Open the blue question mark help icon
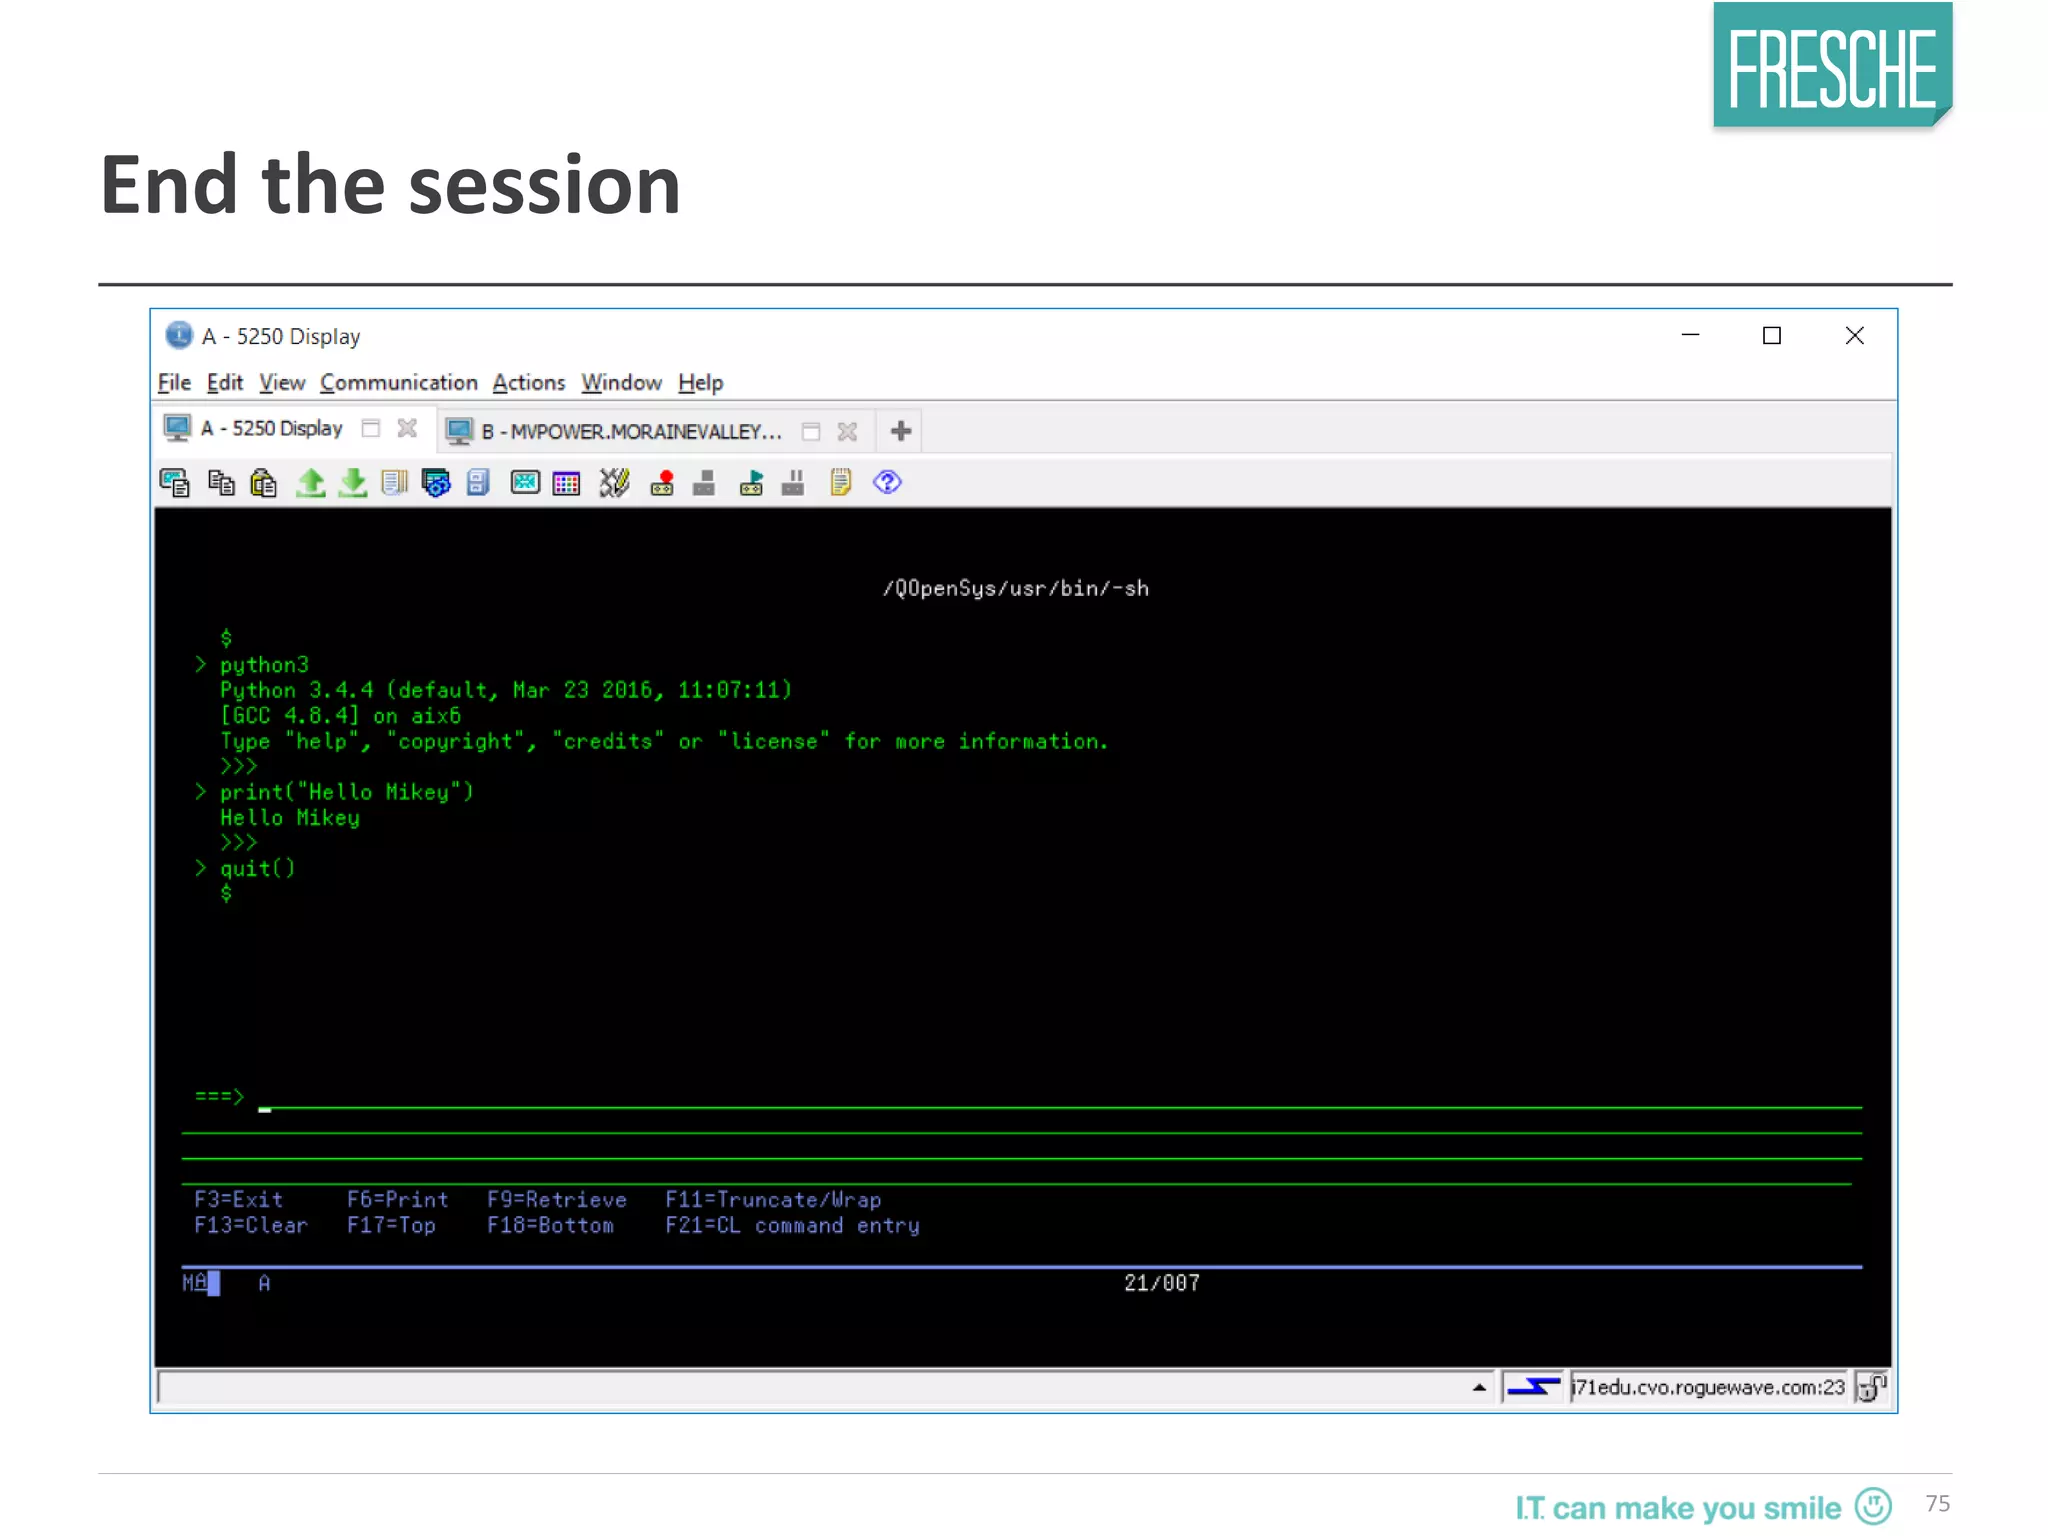The width and height of the screenshot is (2048, 1536). click(887, 483)
